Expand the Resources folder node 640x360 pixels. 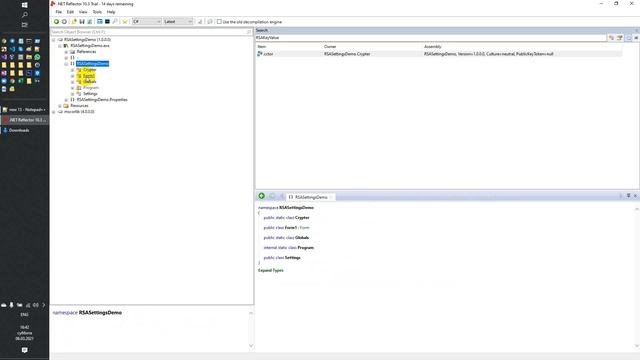[60, 106]
